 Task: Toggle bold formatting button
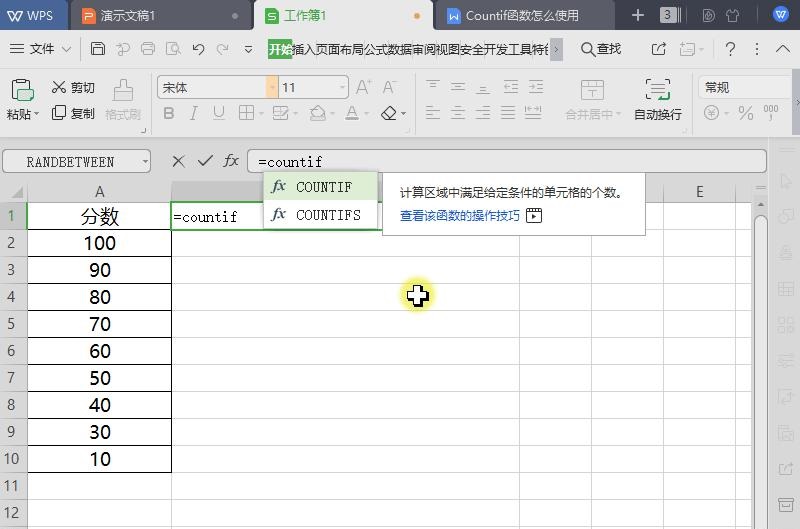click(x=168, y=114)
